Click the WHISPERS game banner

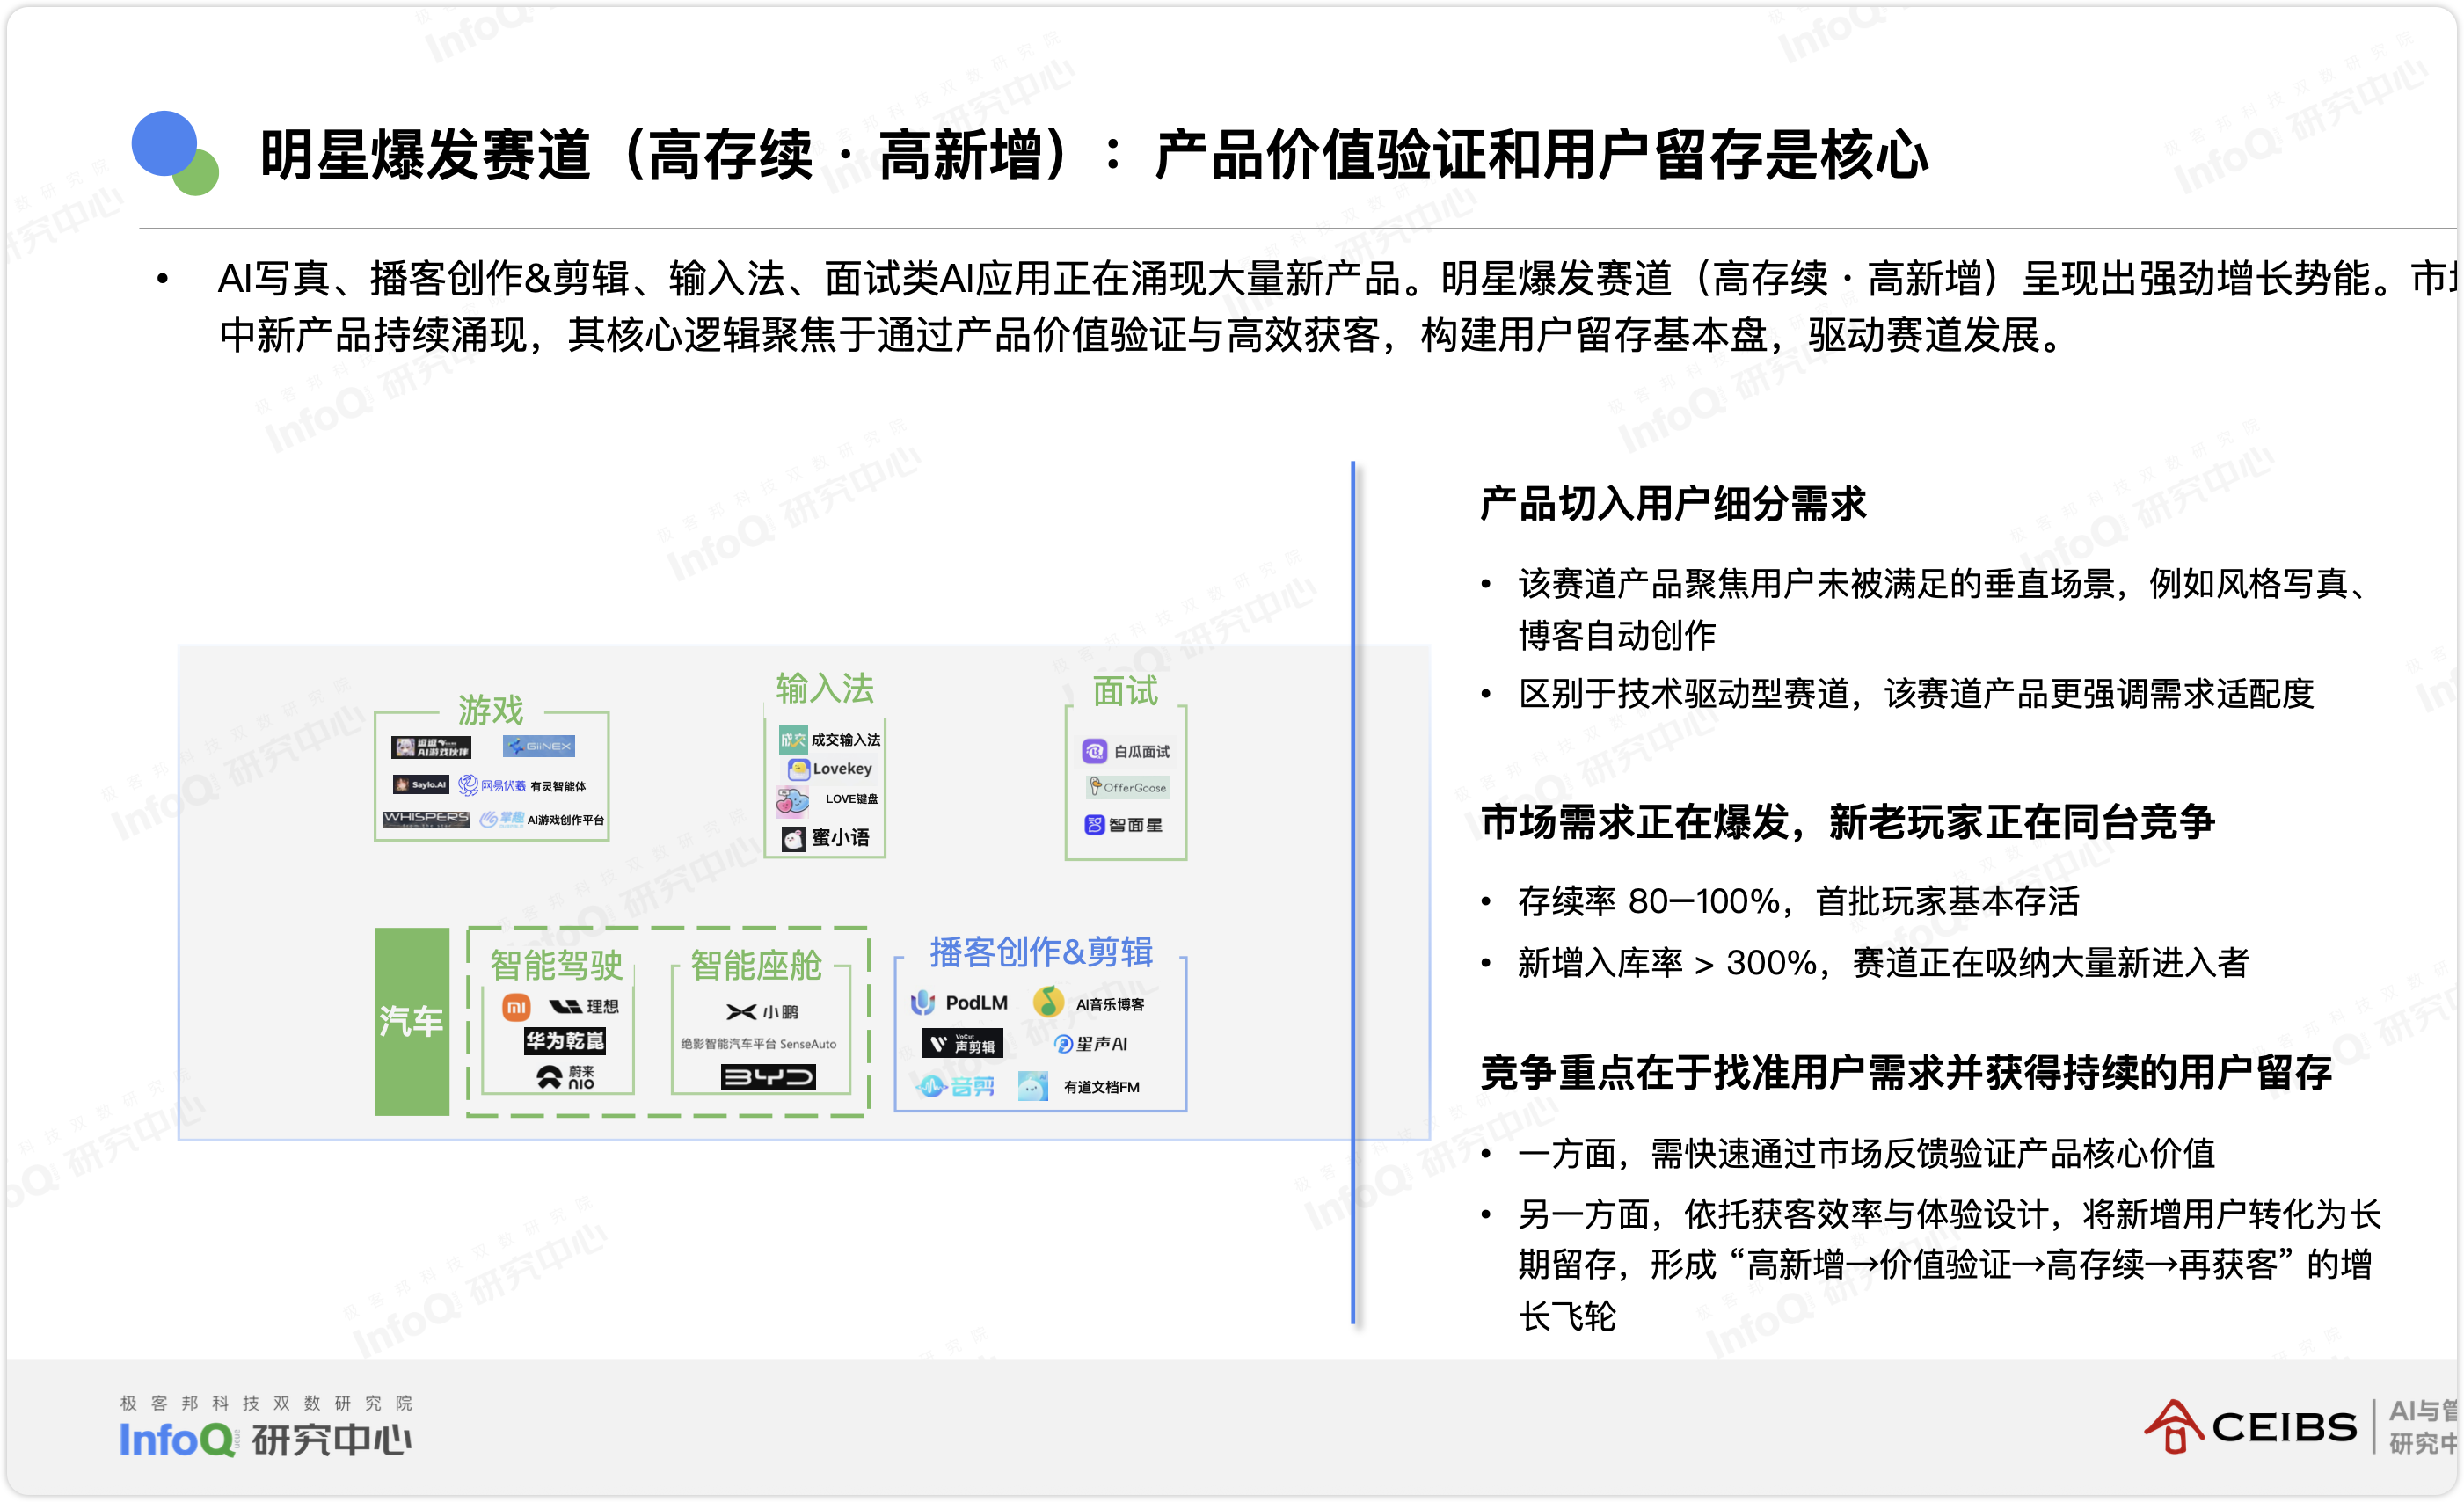click(426, 819)
